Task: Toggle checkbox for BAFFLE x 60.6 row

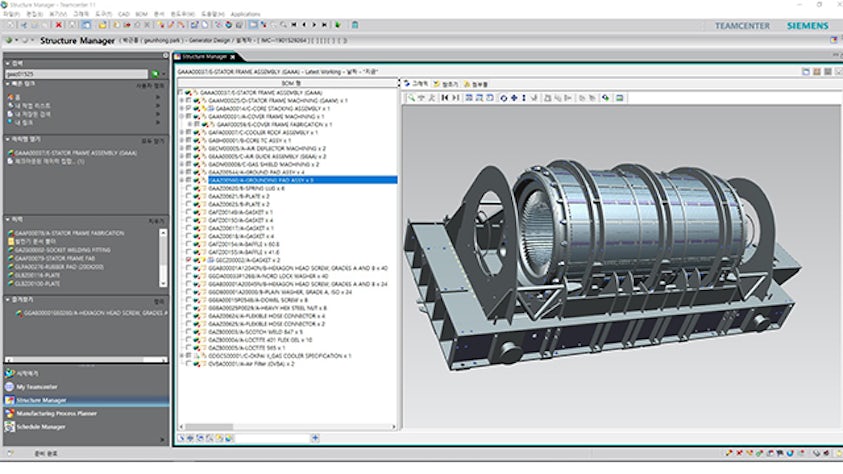Action: pyautogui.click(x=188, y=244)
